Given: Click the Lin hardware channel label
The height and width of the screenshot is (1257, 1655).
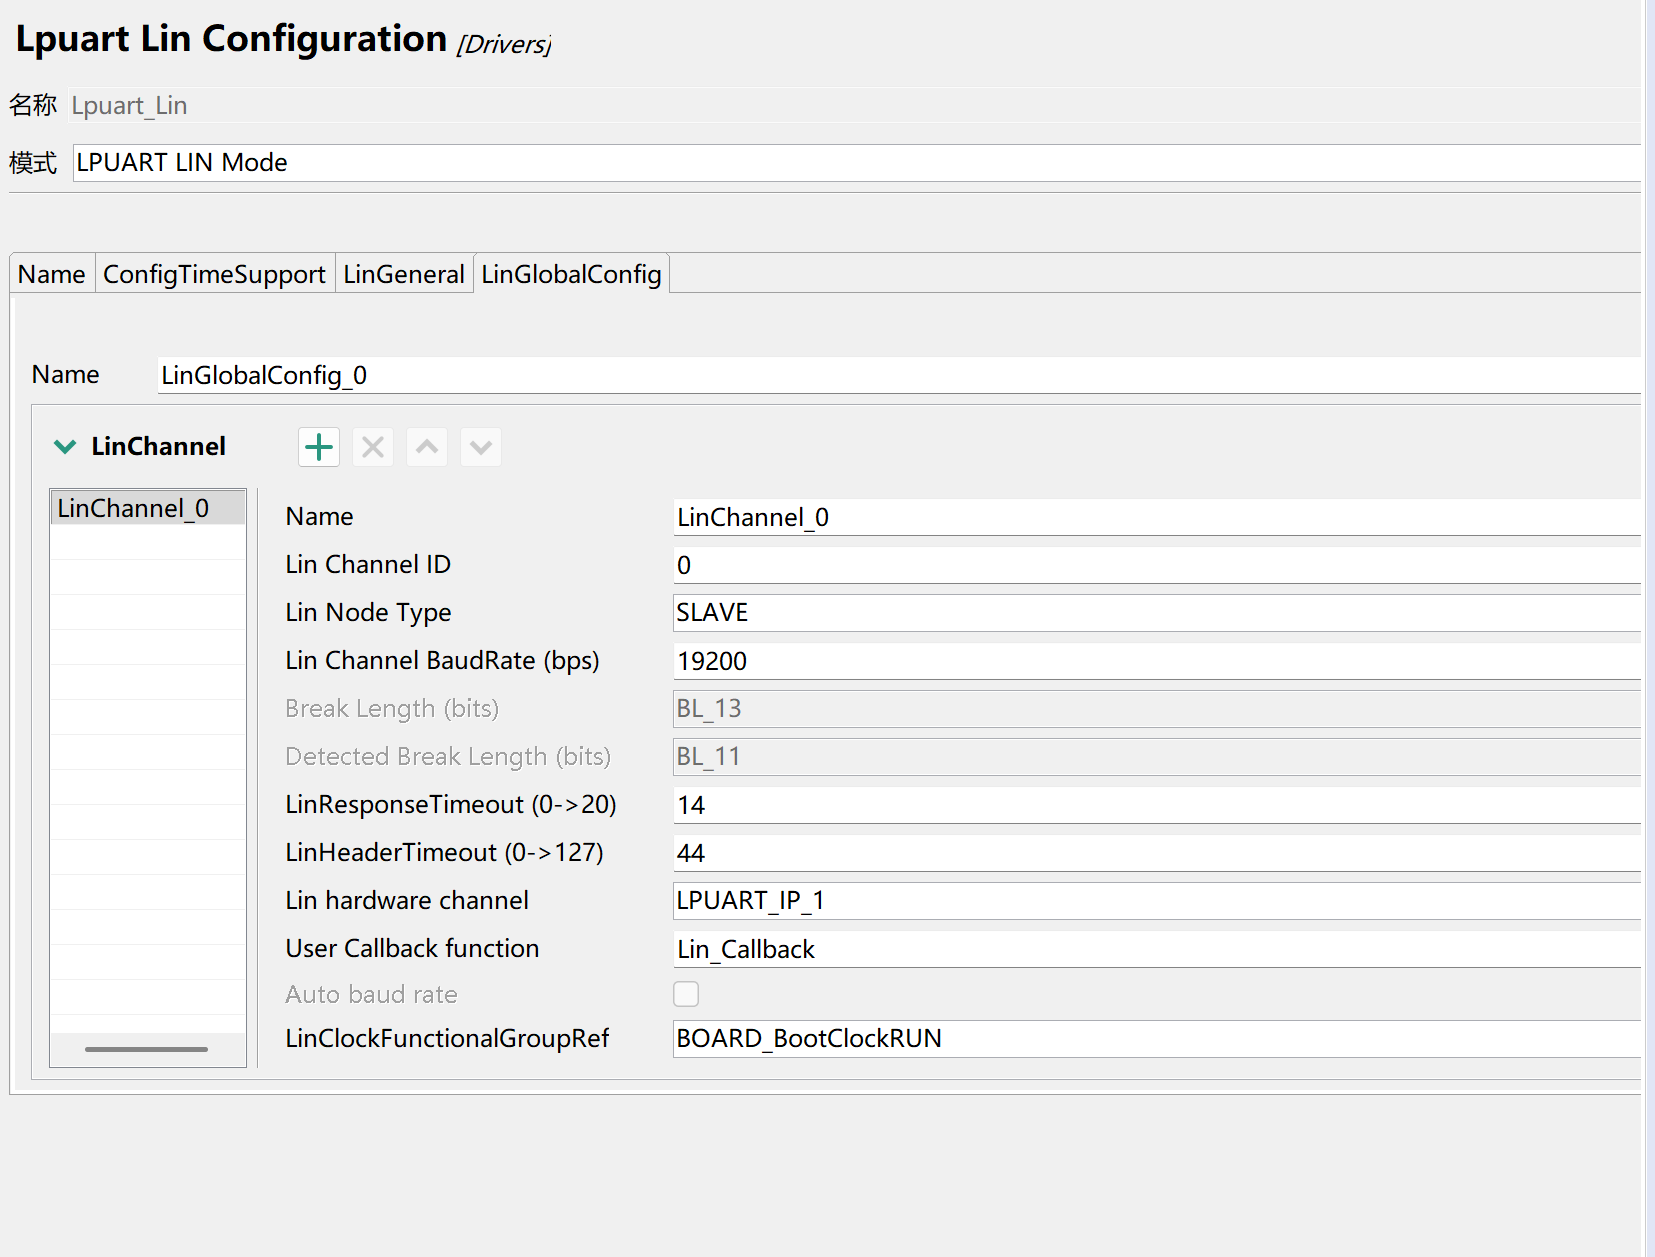Looking at the screenshot, I should coord(407,901).
